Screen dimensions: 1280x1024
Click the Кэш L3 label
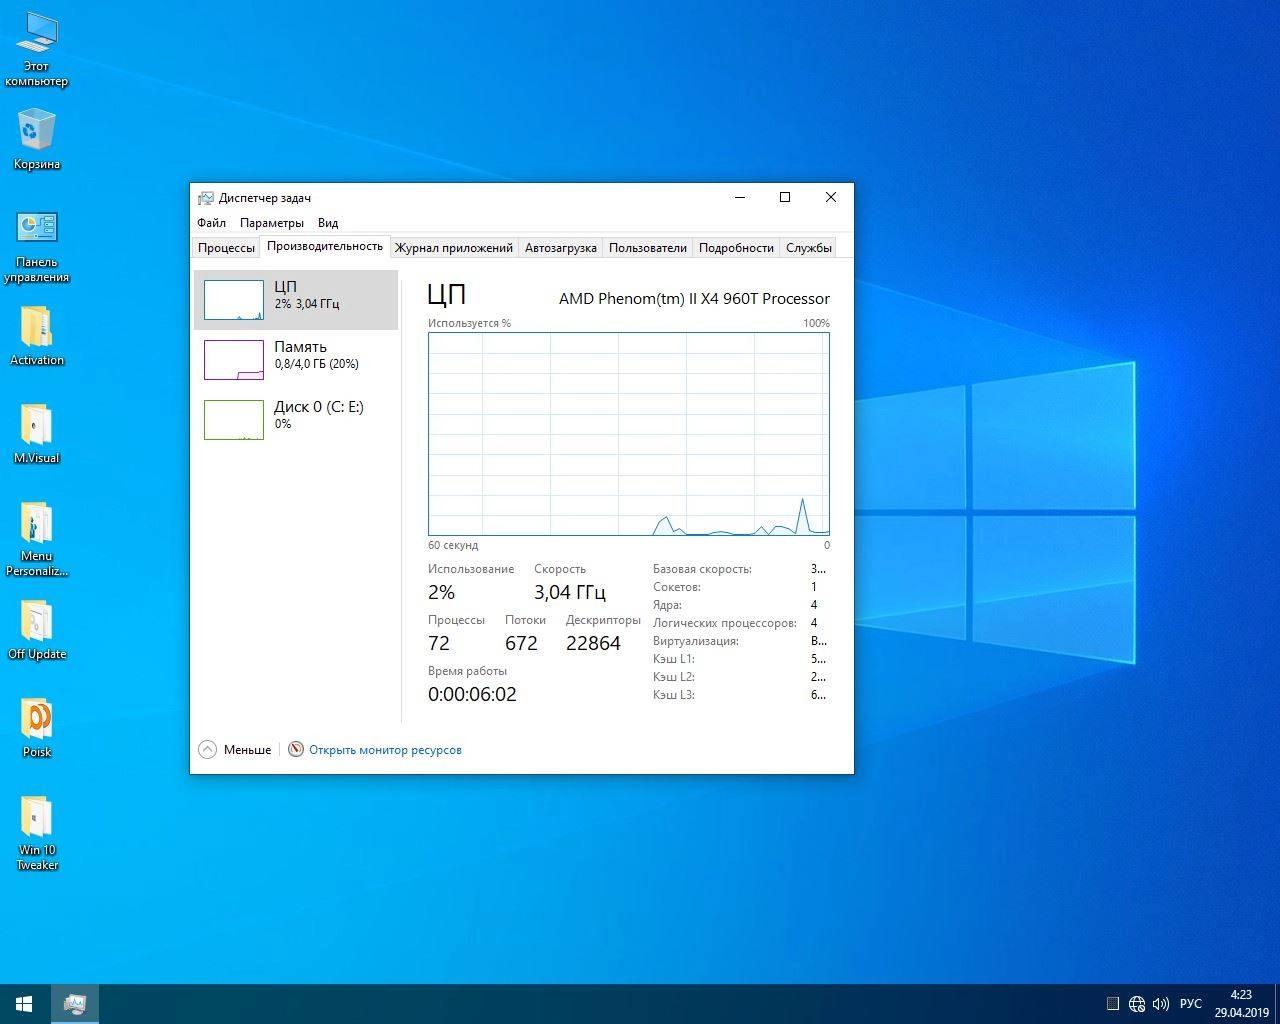pos(674,695)
